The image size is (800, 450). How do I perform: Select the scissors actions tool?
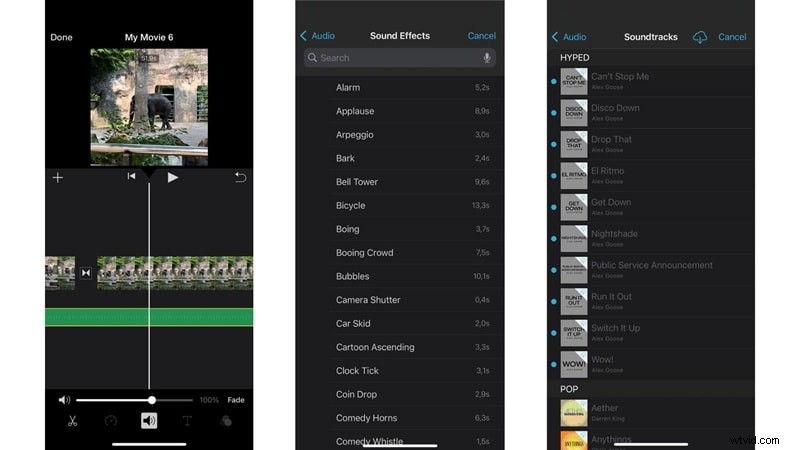72,421
